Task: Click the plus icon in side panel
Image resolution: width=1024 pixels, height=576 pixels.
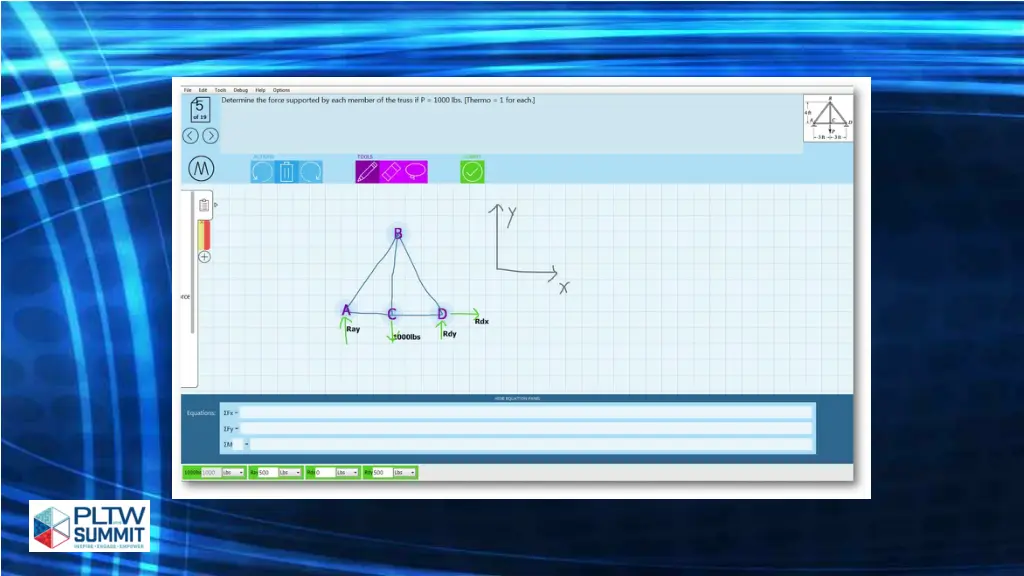Action: coord(204,257)
